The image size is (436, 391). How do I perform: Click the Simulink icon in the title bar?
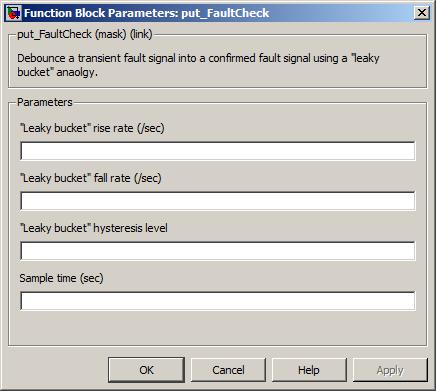click(x=13, y=13)
